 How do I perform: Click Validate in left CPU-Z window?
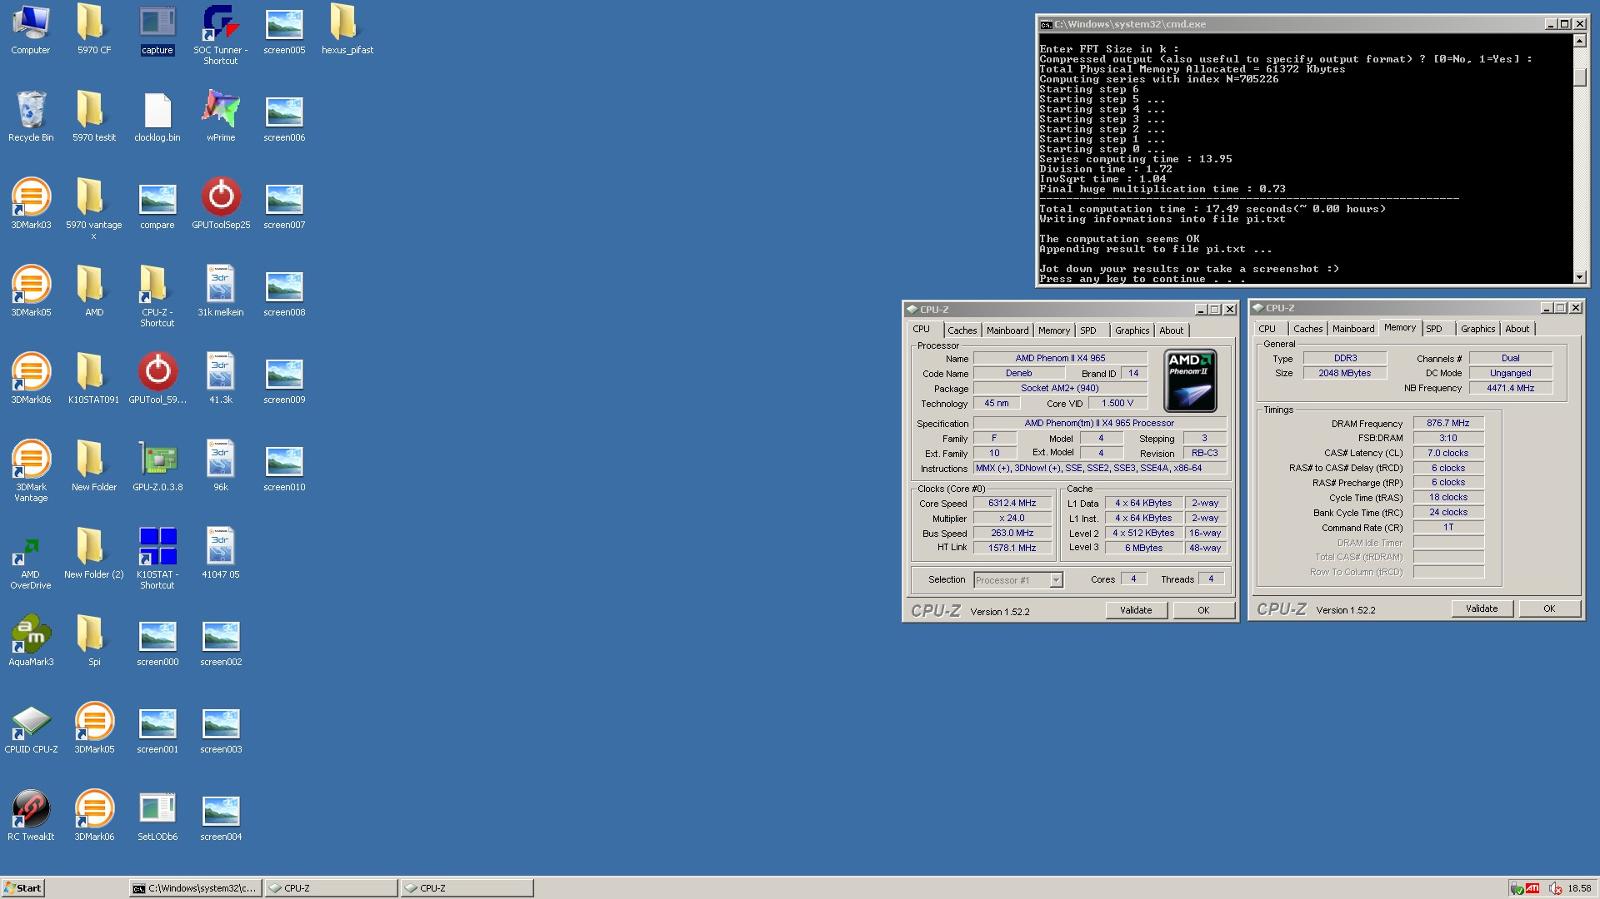tap(1136, 610)
